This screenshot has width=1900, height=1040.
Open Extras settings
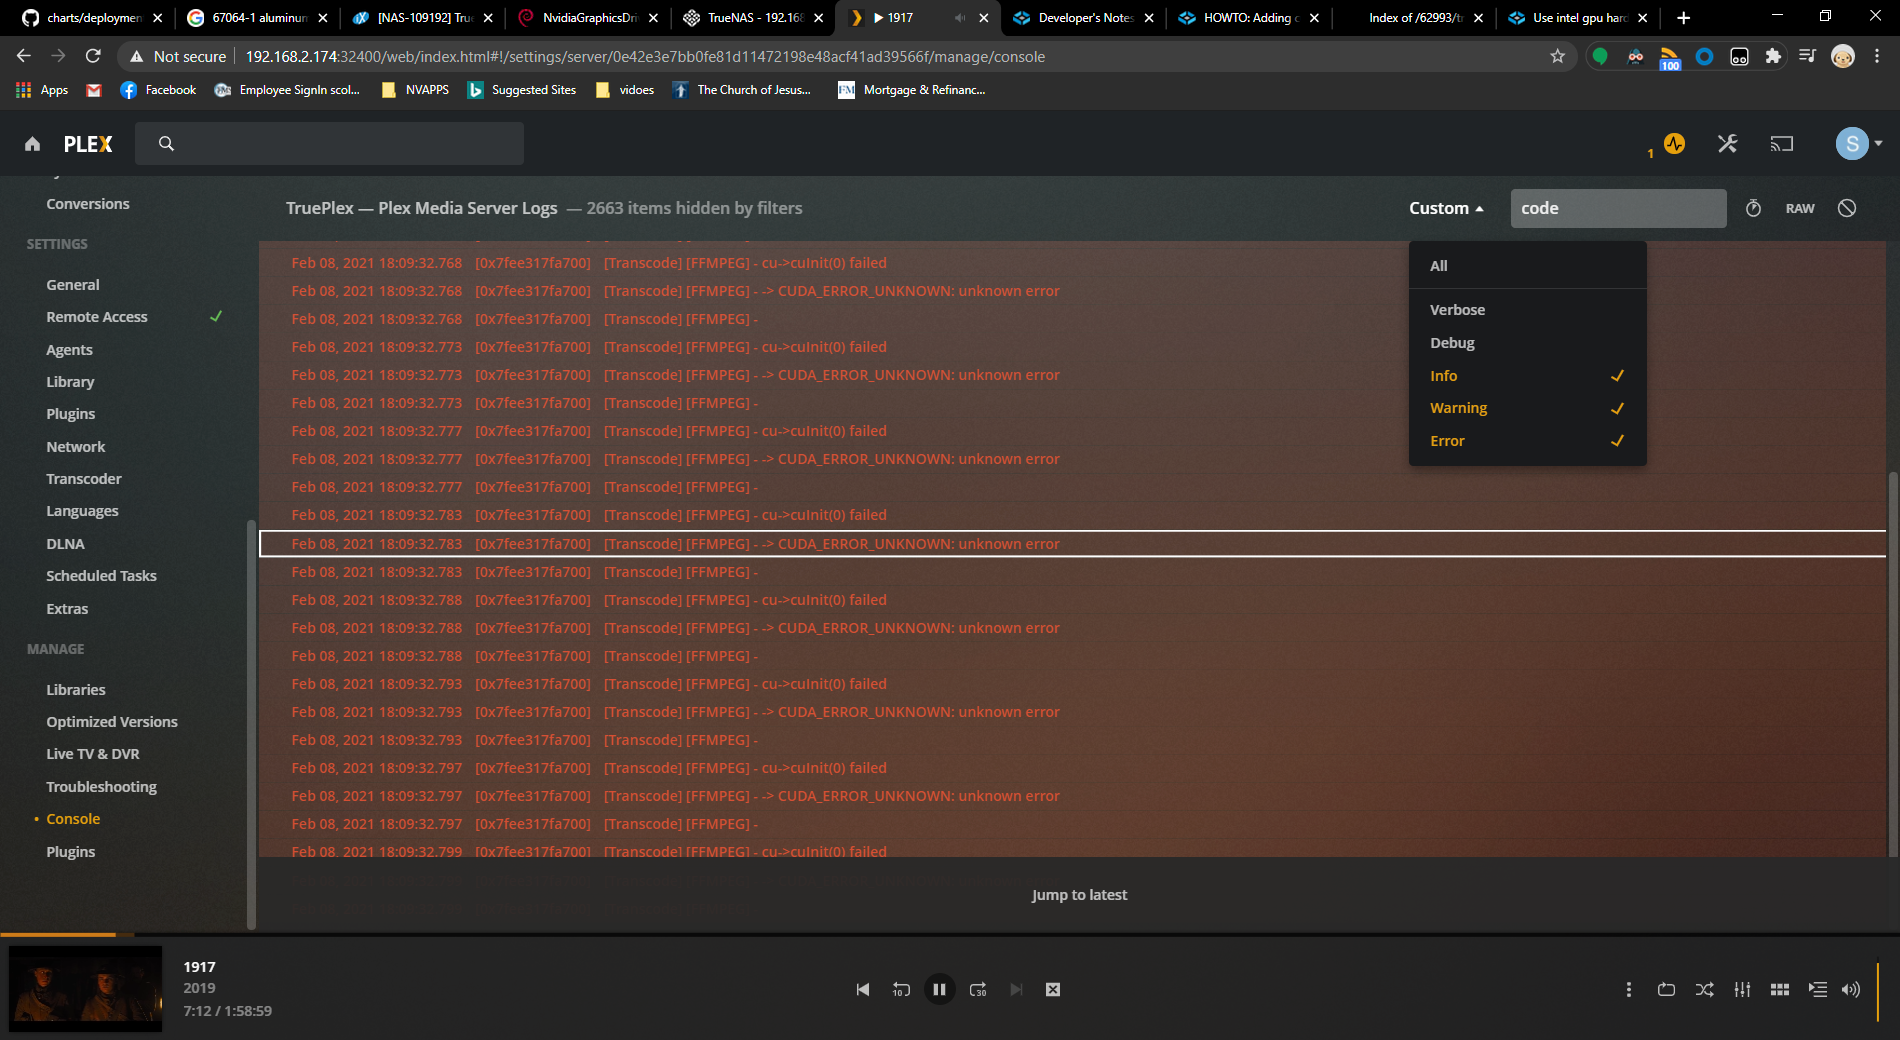[x=67, y=609]
